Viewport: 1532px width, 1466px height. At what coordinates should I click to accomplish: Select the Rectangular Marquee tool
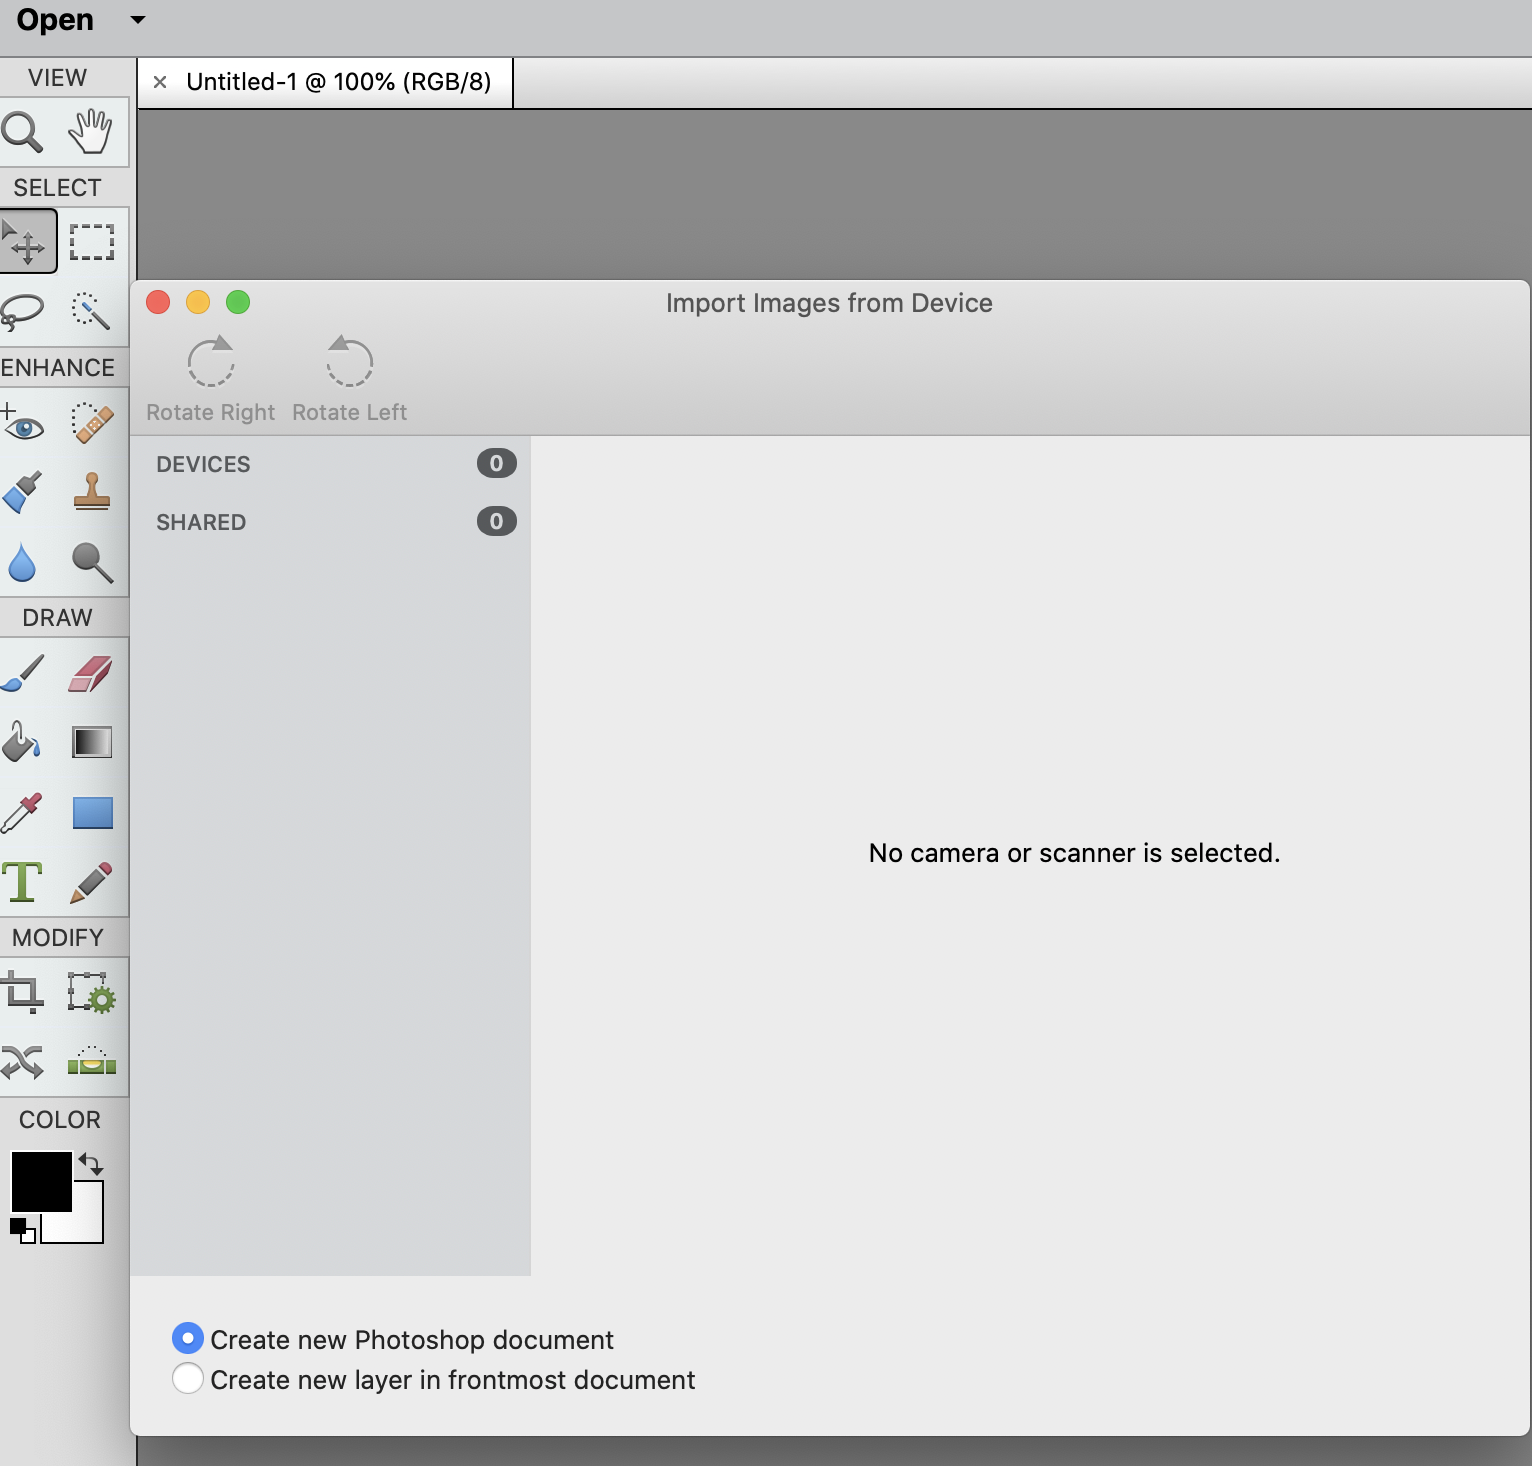91,242
